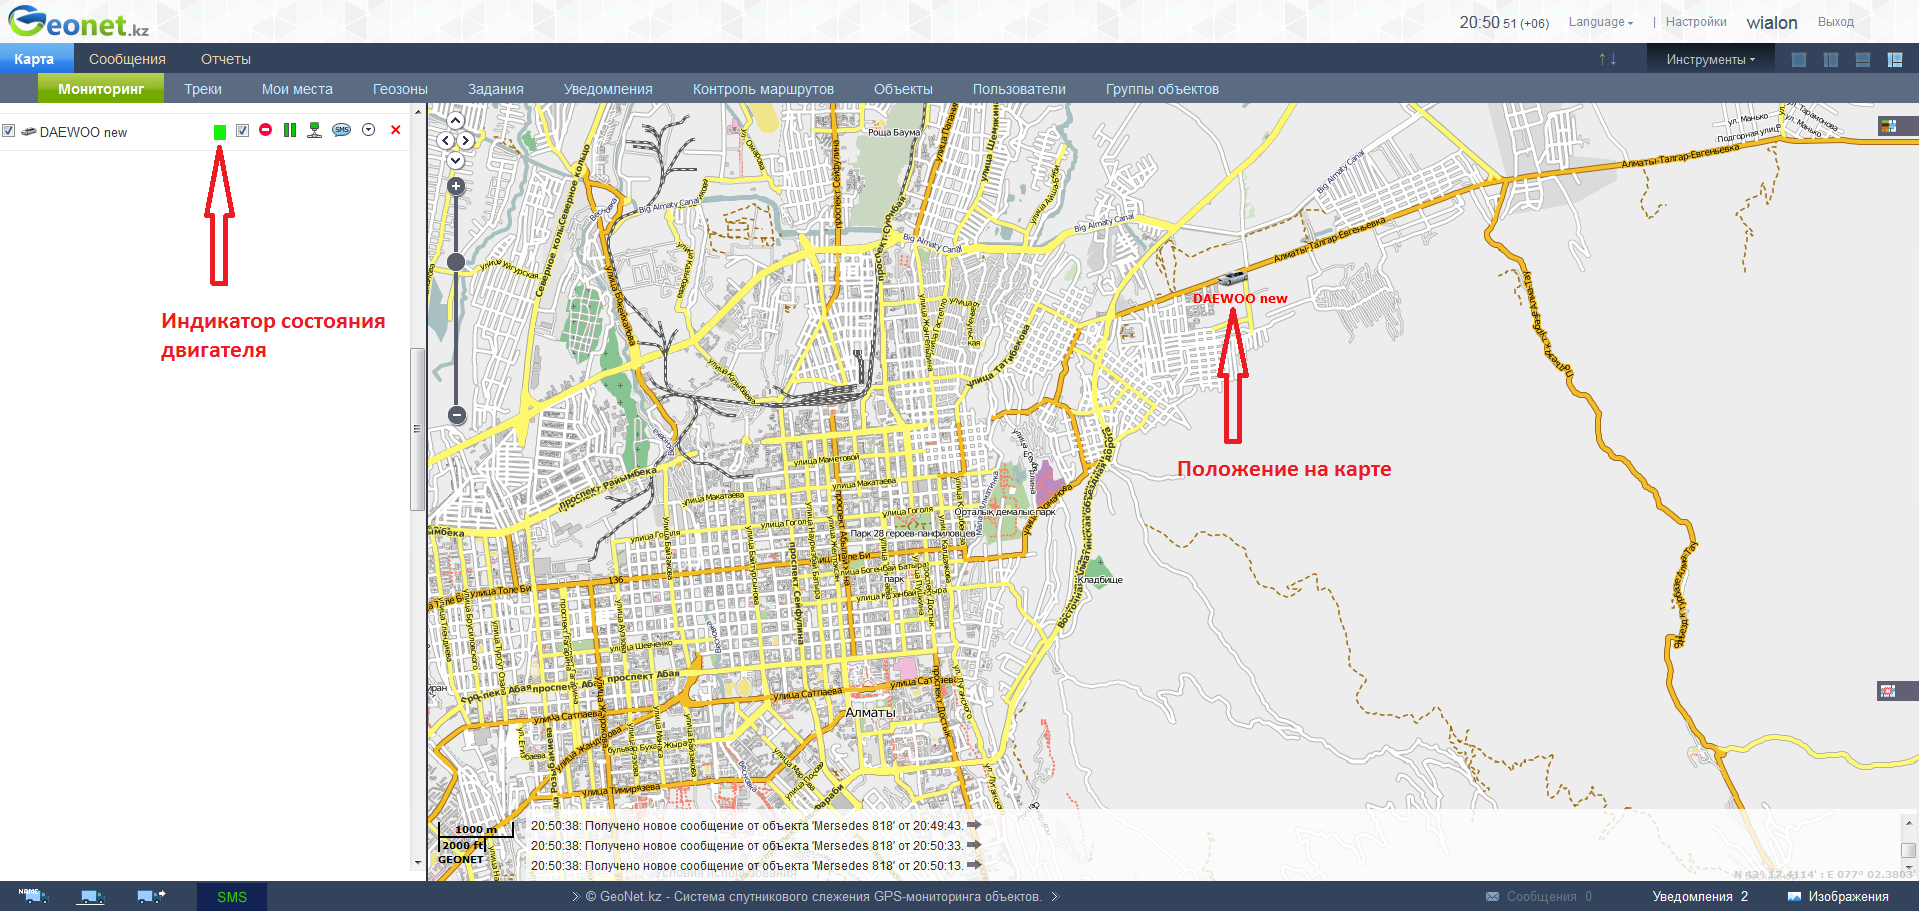Switch to the Сообщения tab
1919x911 pixels.
[127, 59]
